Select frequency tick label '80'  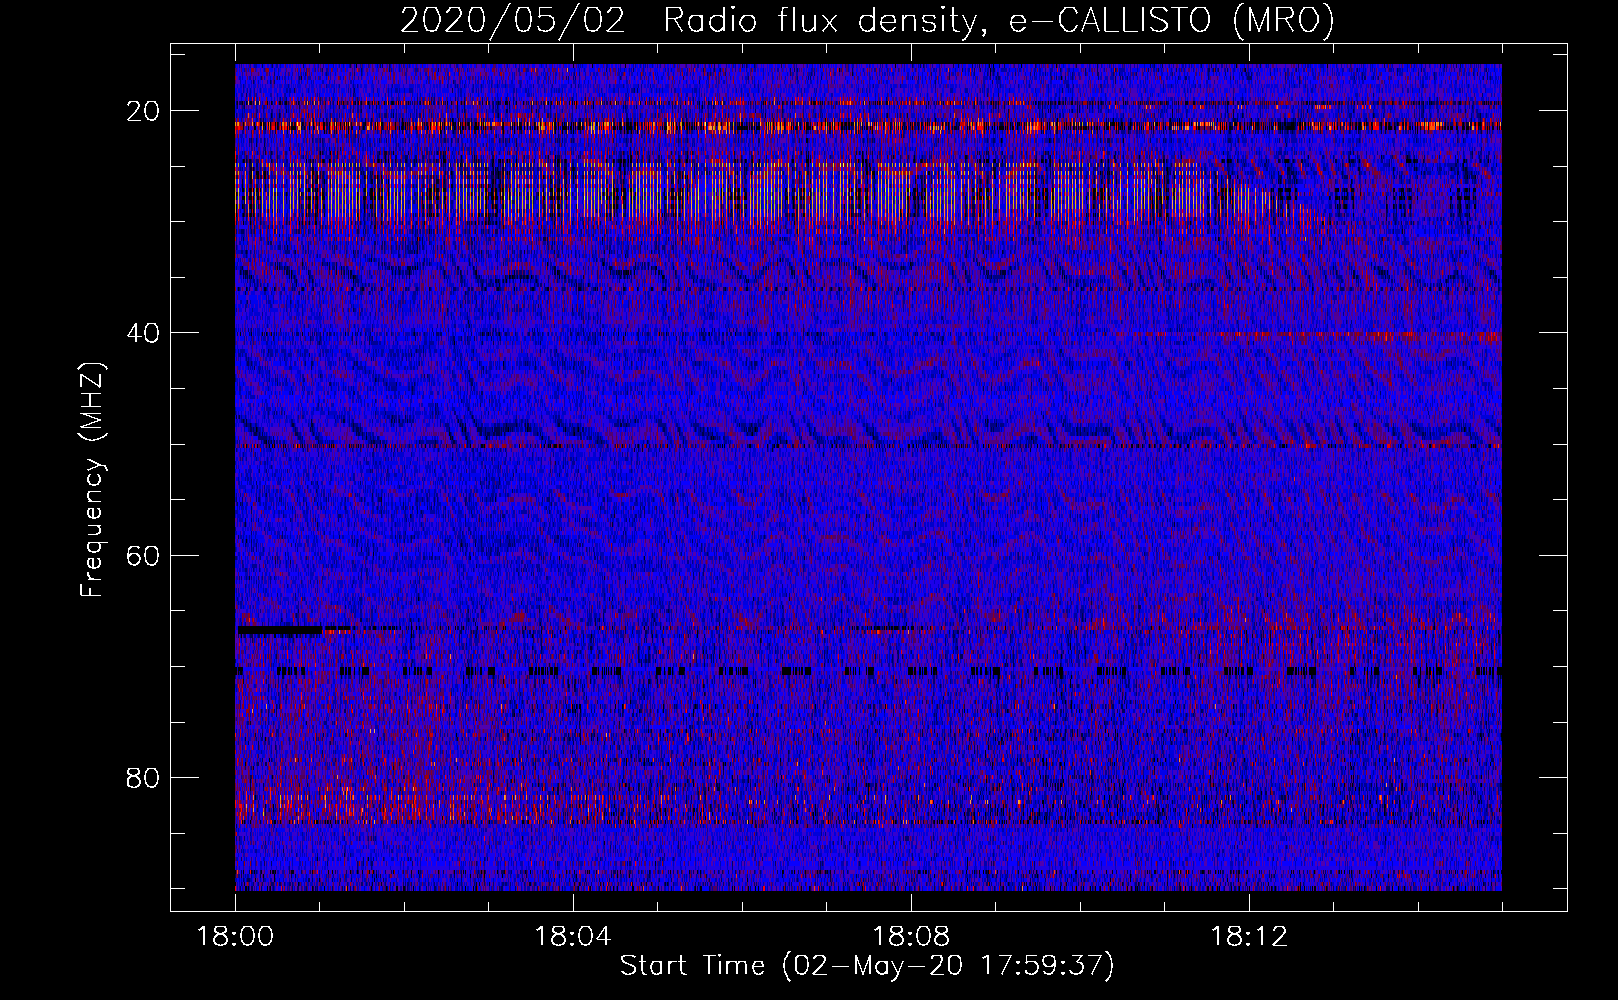click(144, 777)
